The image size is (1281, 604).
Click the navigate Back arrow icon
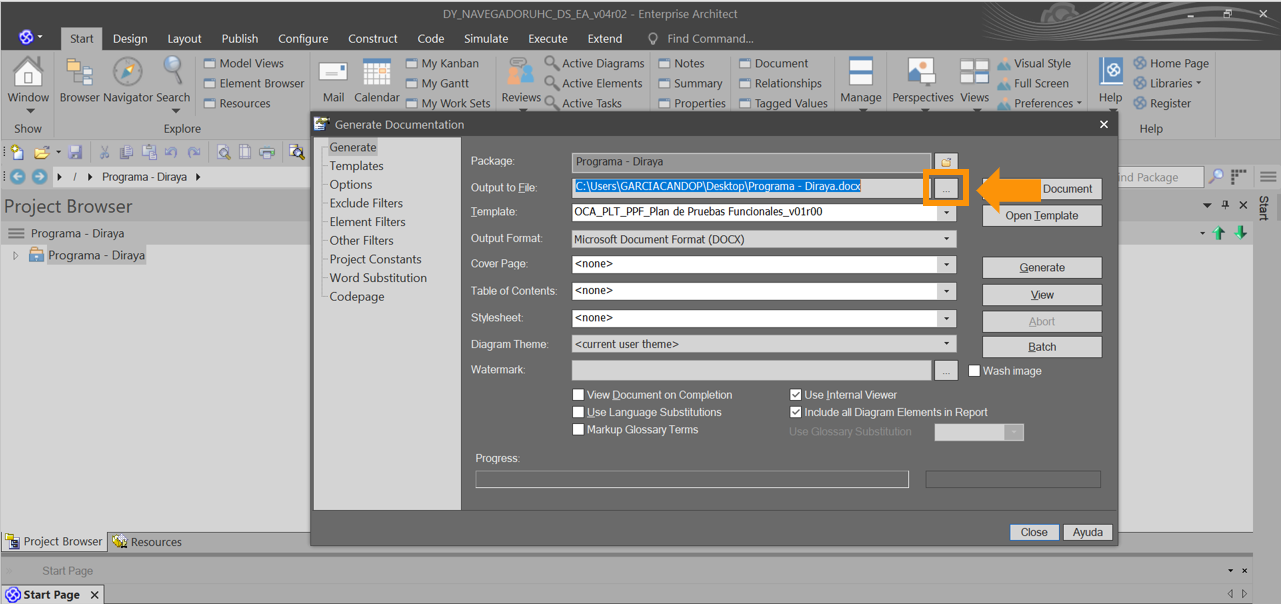point(17,177)
